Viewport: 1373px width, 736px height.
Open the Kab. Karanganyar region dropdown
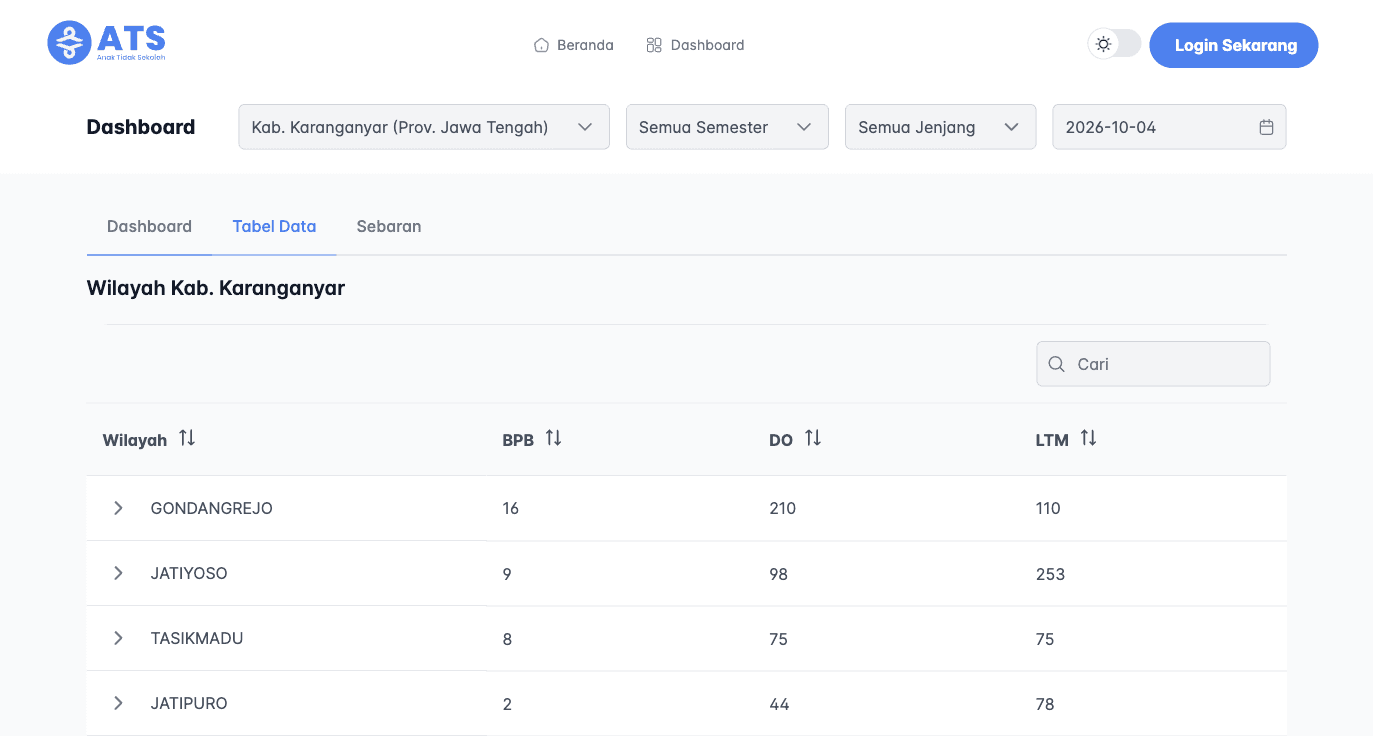coord(424,127)
